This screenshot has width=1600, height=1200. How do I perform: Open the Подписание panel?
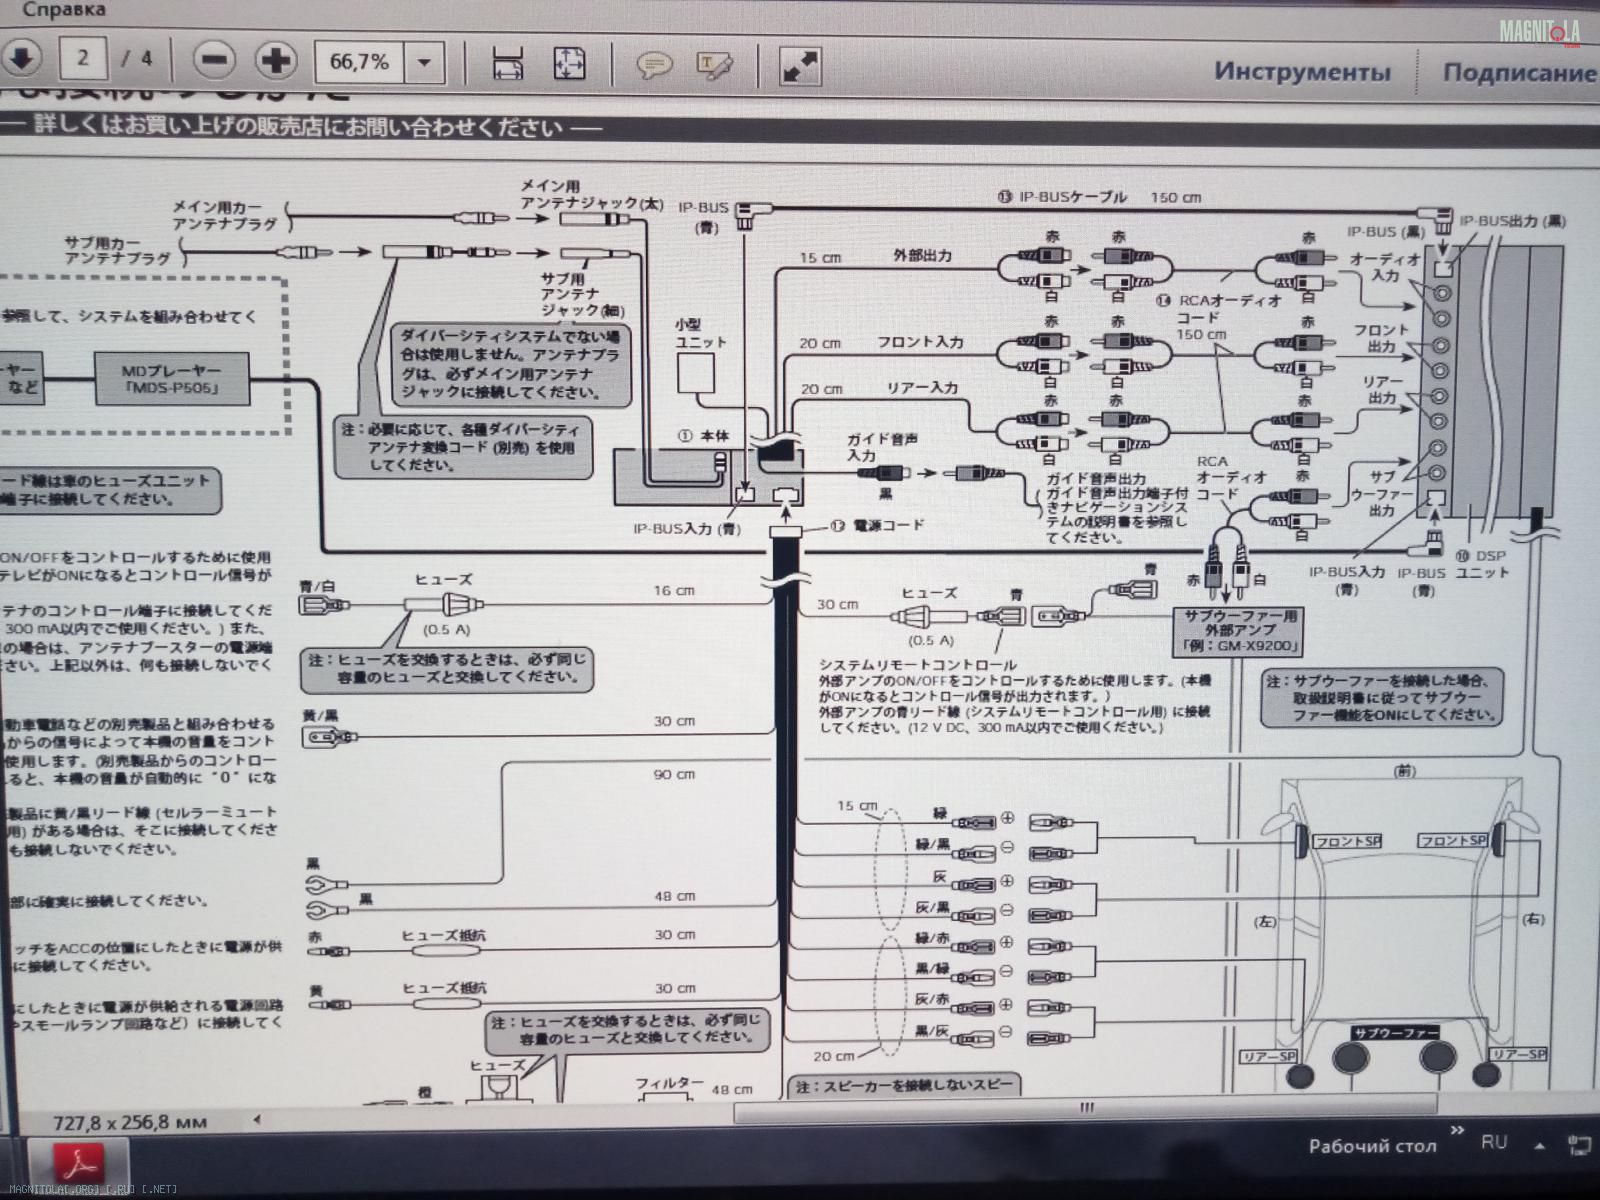pyautogui.click(x=1518, y=72)
